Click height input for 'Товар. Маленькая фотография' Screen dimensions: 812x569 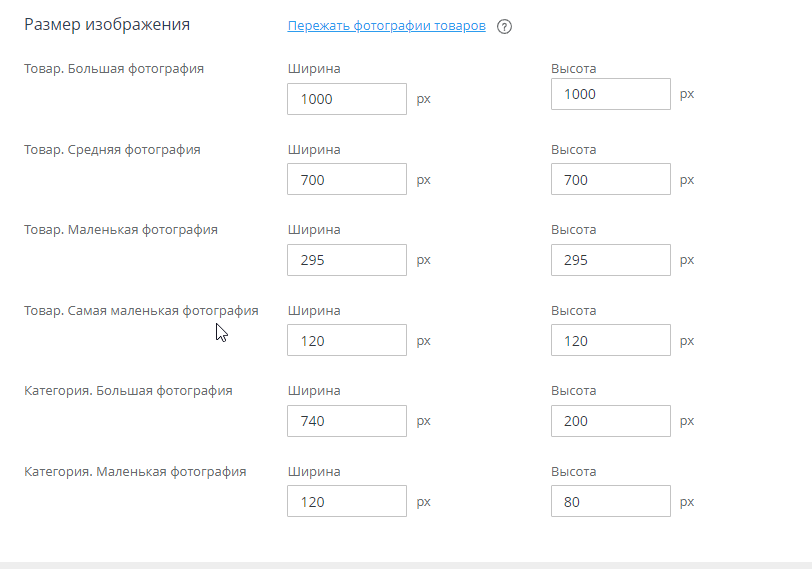(611, 260)
